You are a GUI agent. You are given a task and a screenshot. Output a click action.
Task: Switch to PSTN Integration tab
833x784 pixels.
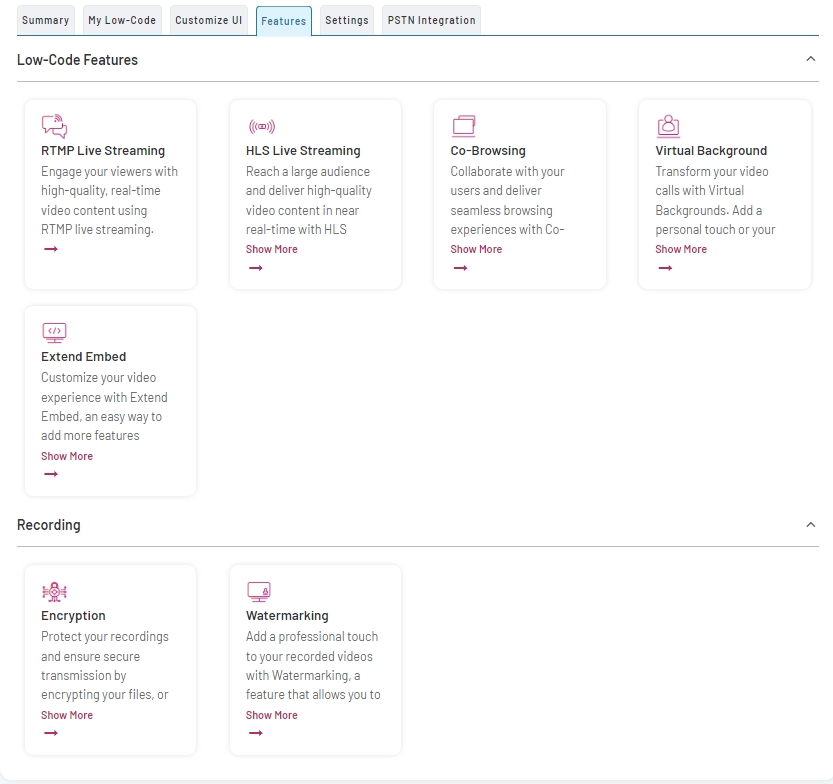pyautogui.click(x=431, y=20)
